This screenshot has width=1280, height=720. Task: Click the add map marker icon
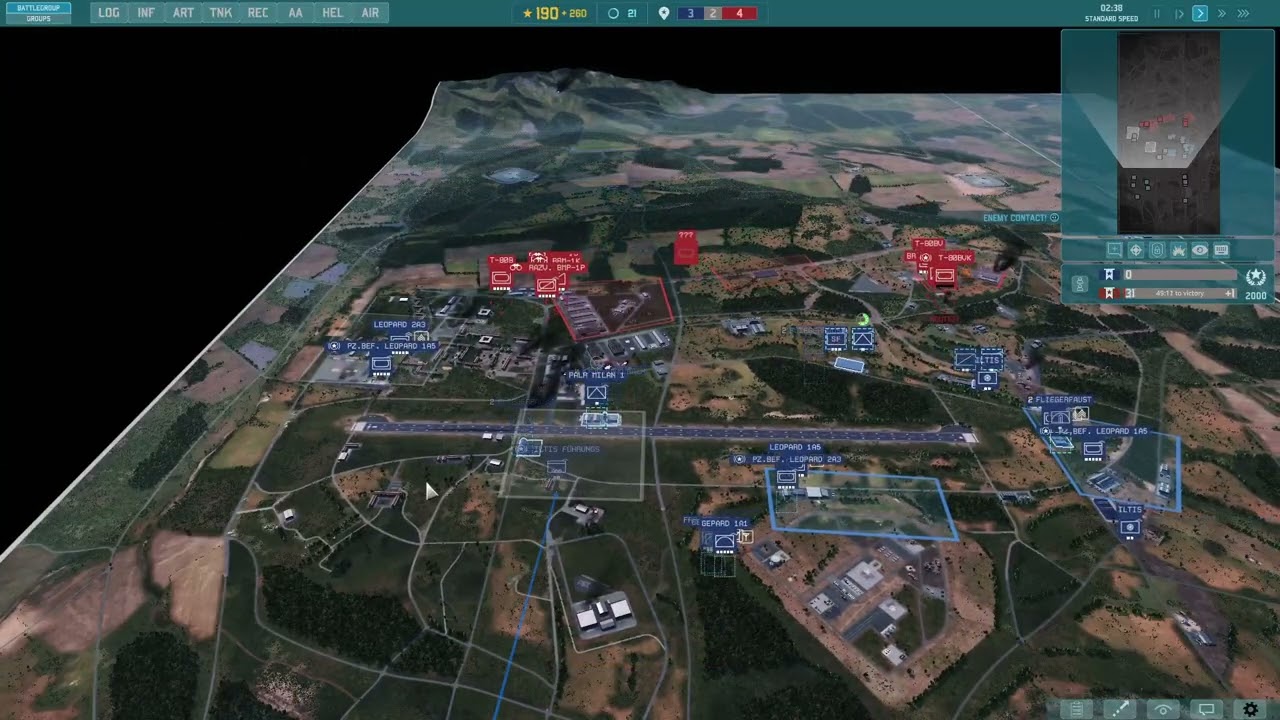coord(1115,250)
